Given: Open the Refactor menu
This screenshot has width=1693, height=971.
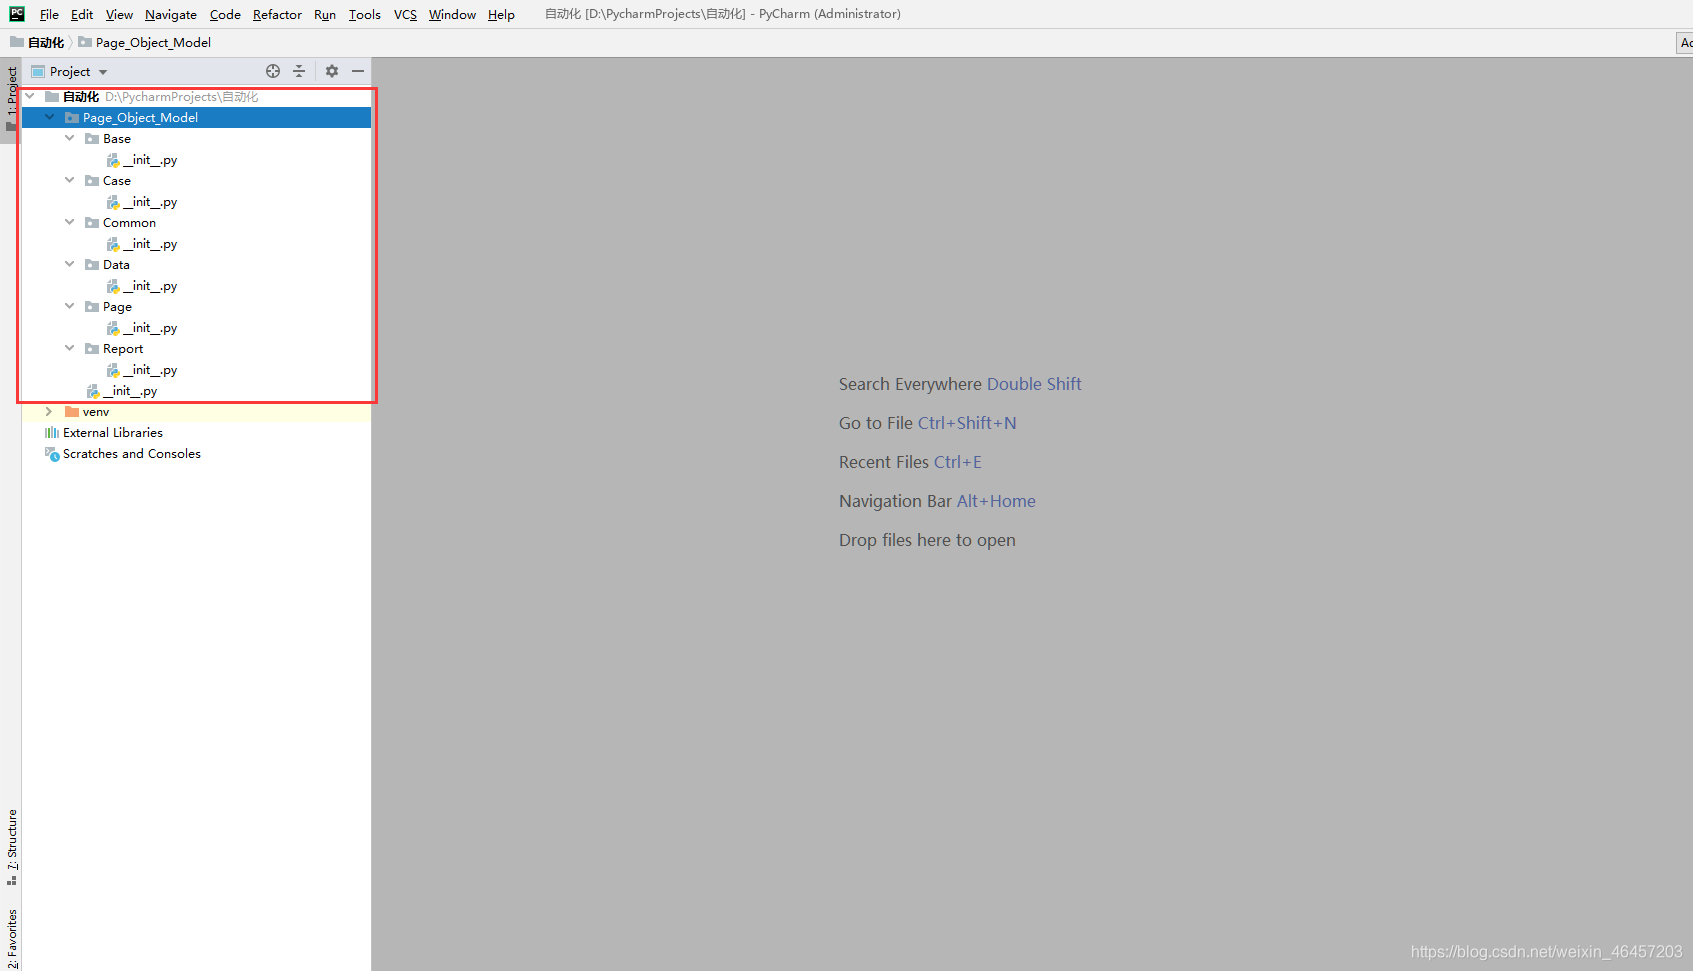Looking at the screenshot, I should click(x=277, y=14).
